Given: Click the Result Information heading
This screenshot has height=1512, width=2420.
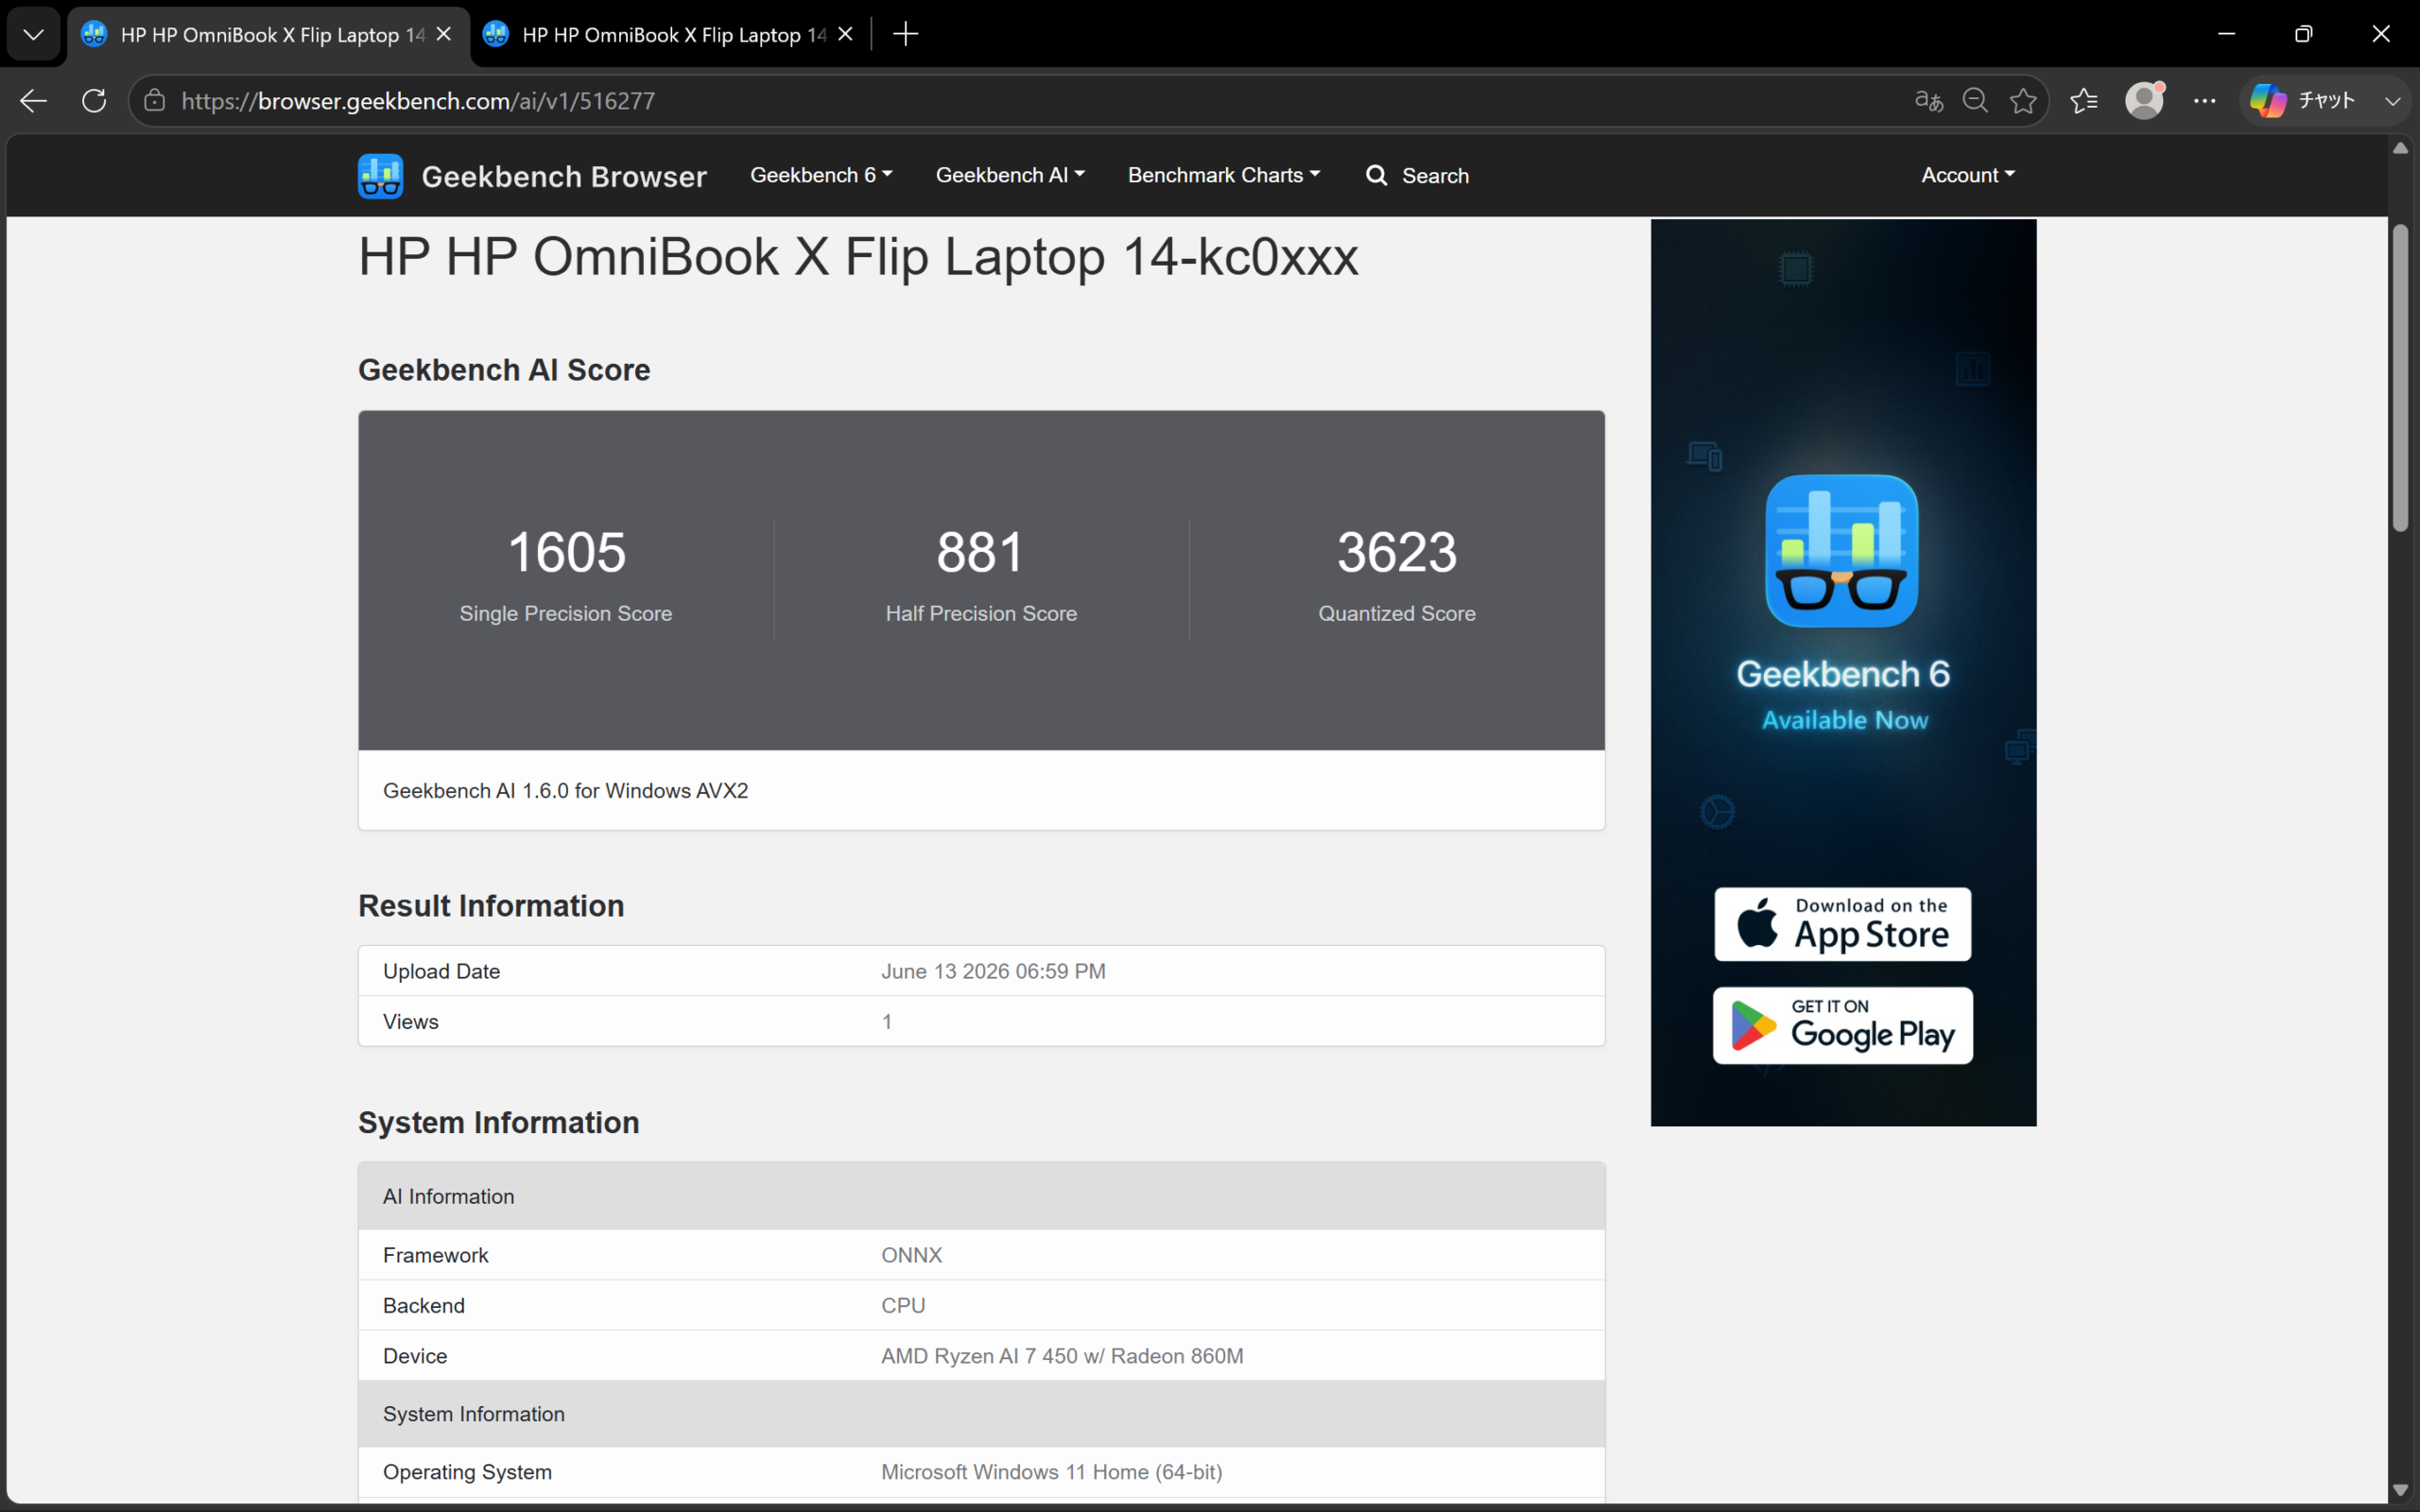Looking at the screenshot, I should 491,906.
